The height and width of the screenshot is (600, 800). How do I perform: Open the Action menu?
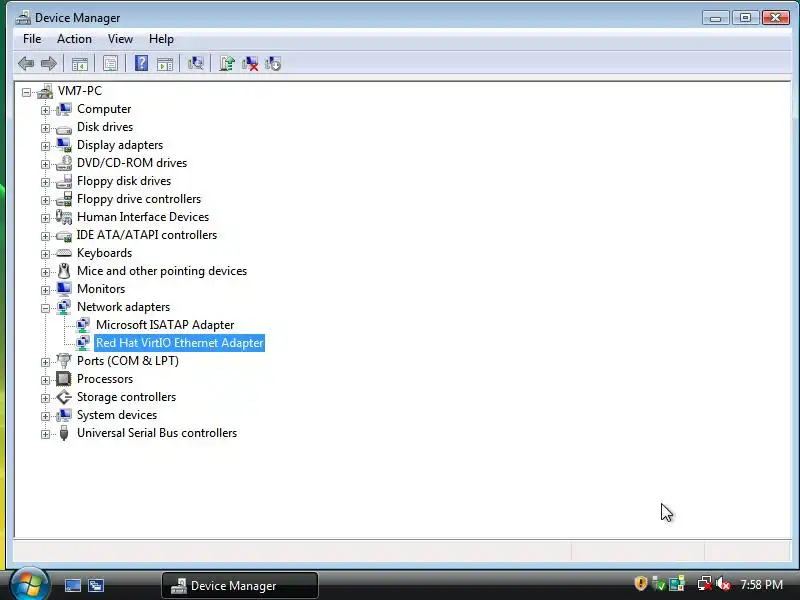tap(74, 39)
